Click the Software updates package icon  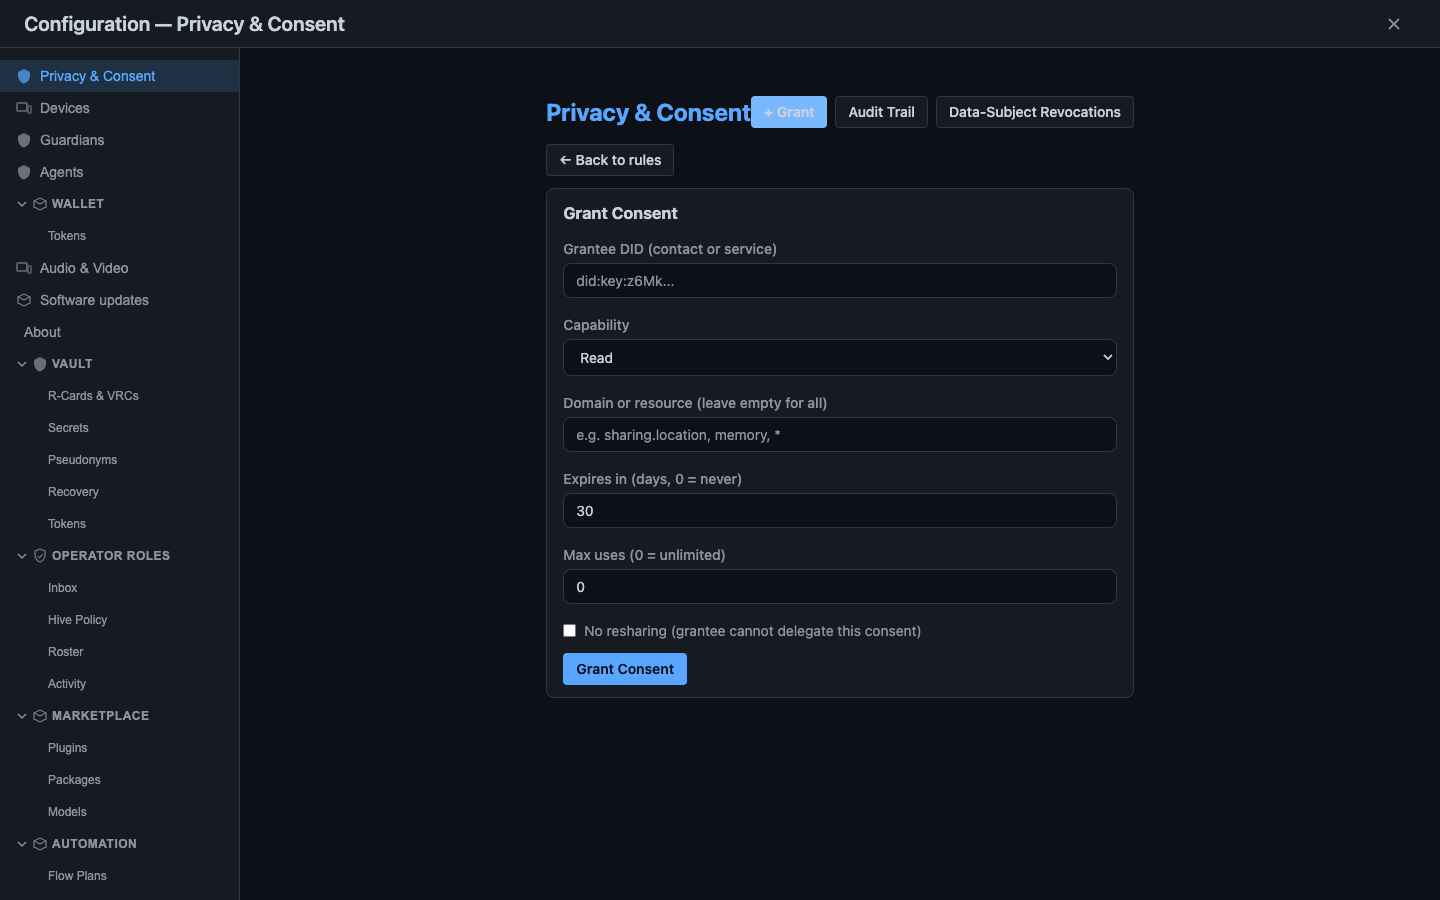pyautogui.click(x=24, y=300)
